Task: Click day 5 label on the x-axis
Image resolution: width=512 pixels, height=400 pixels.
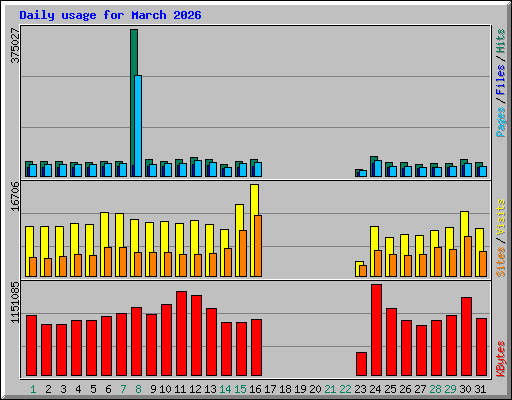Action: (93, 389)
